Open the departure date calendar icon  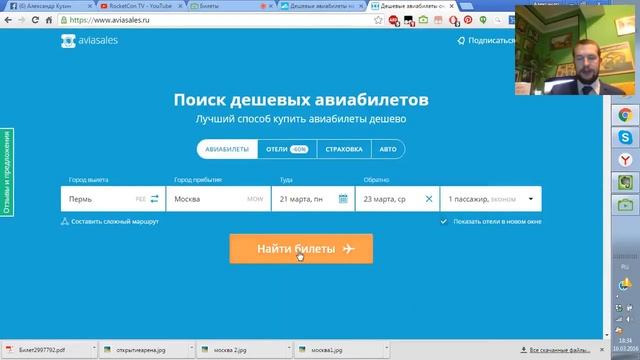[343, 199]
